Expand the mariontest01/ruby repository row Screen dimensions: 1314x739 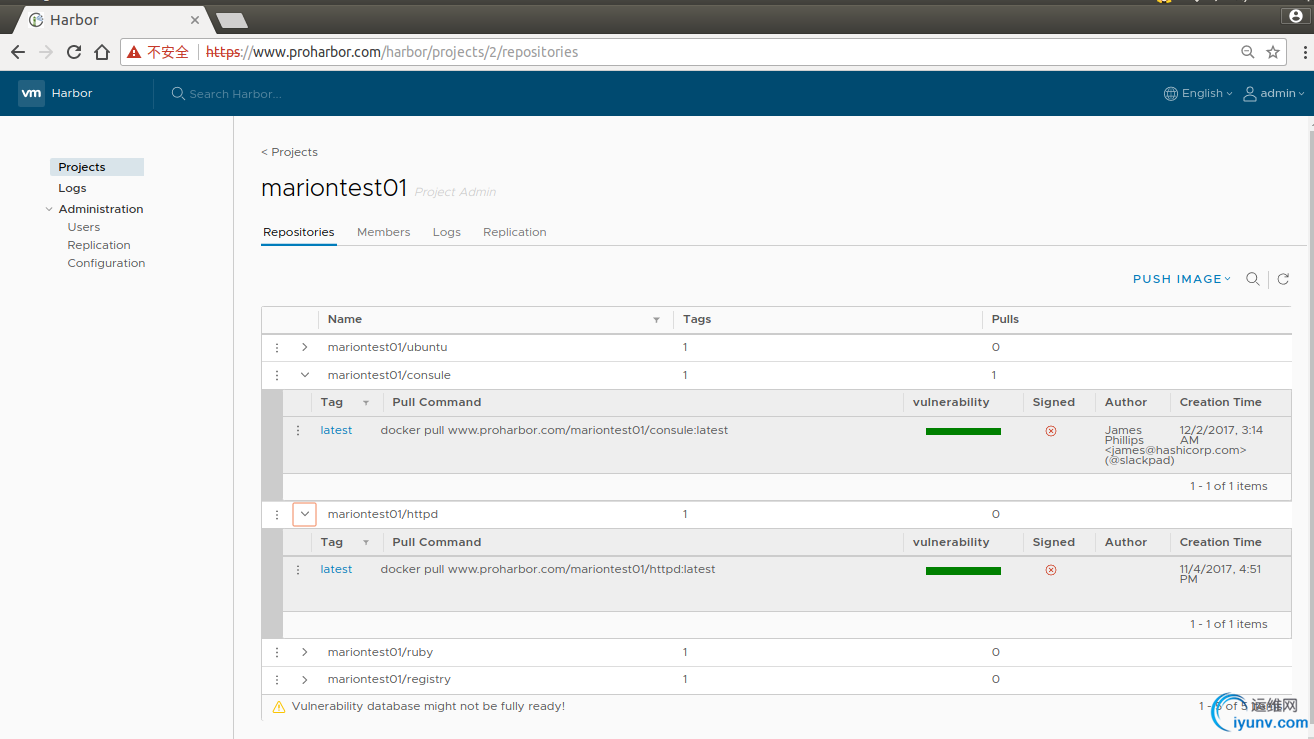point(305,652)
